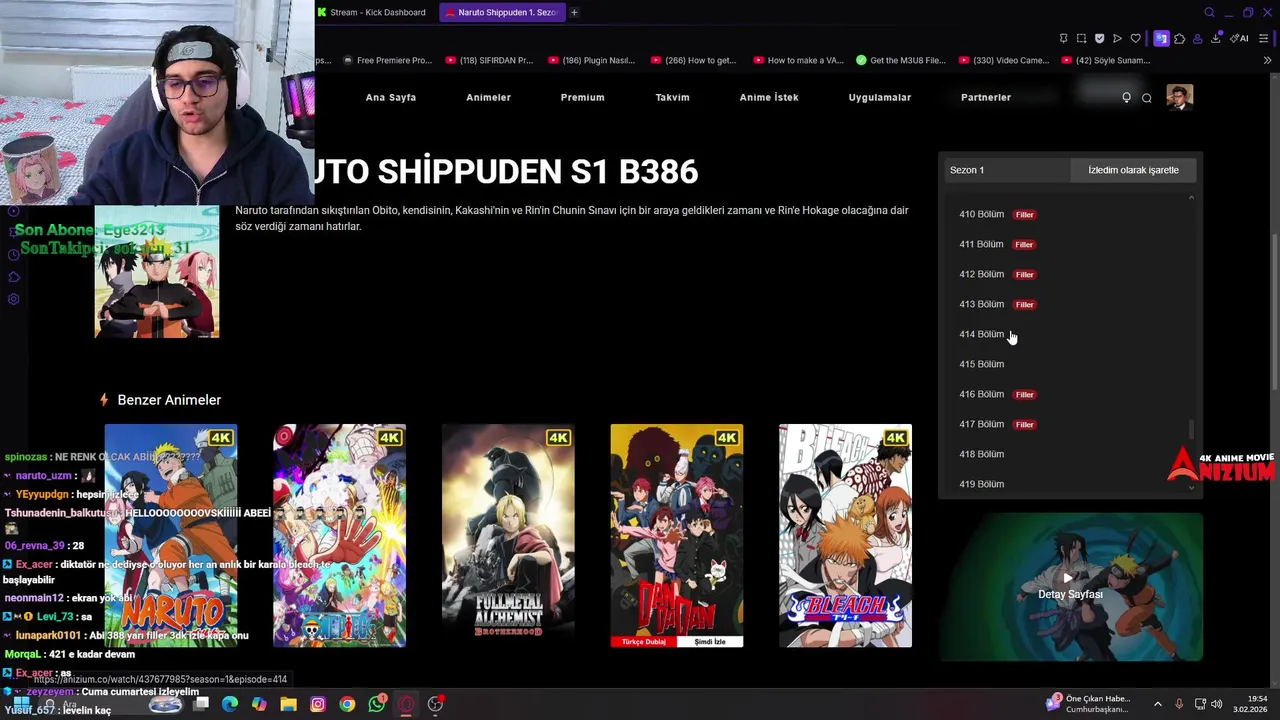Image resolution: width=1280 pixels, height=720 pixels.
Task: Open Uygulamalar menu item
Action: click(x=879, y=97)
